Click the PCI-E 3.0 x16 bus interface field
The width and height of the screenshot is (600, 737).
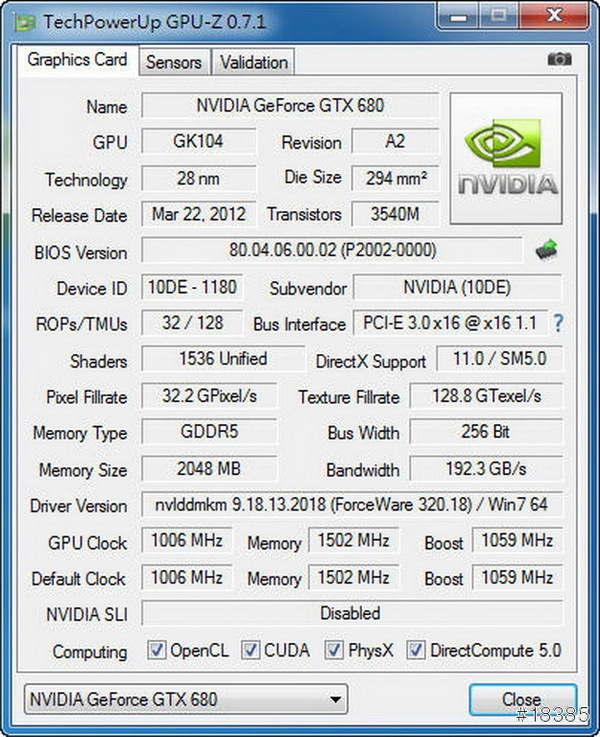tap(450, 323)
